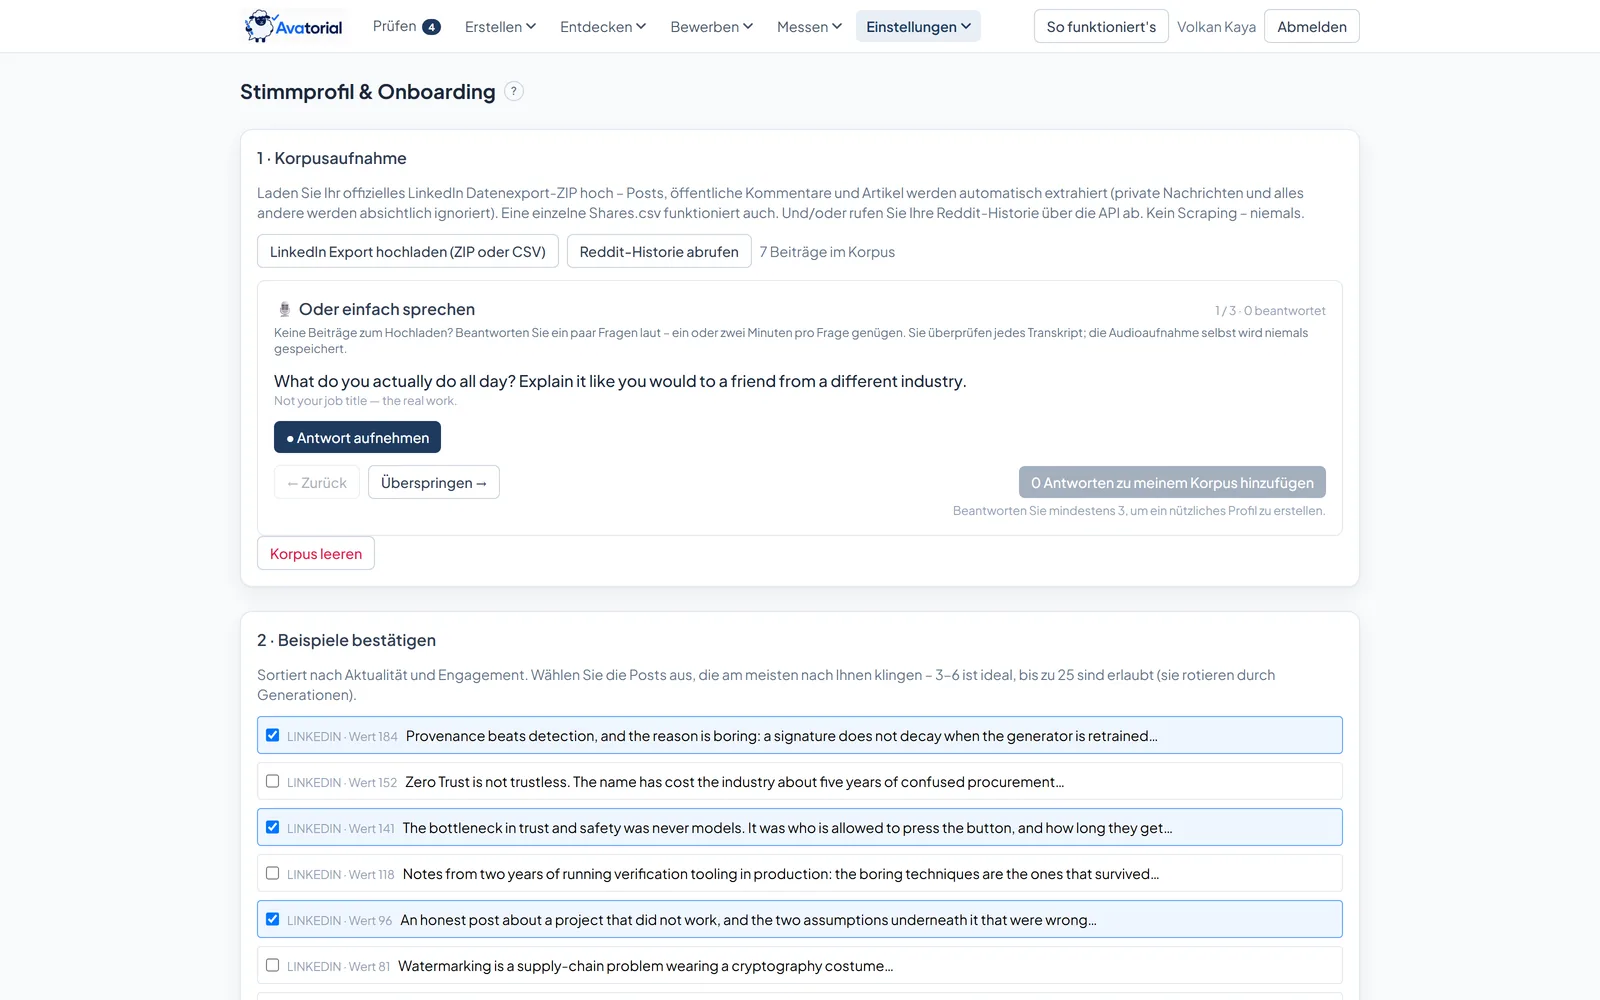The height and width of the screenshot is (1000, 1600).
Task: Click the '1 · Korpusaufnahme' heading
Action: (x=332, y=158)
